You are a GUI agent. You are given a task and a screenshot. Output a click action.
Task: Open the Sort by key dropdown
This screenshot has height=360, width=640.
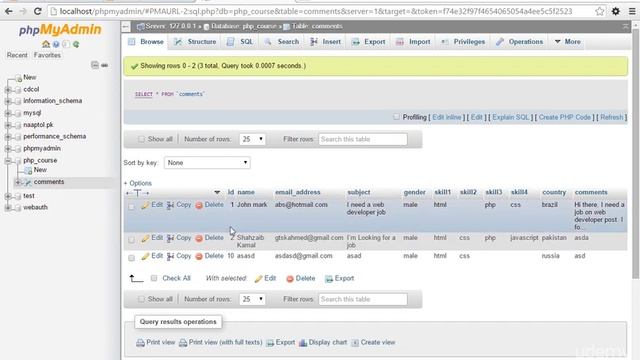(207, 163)
